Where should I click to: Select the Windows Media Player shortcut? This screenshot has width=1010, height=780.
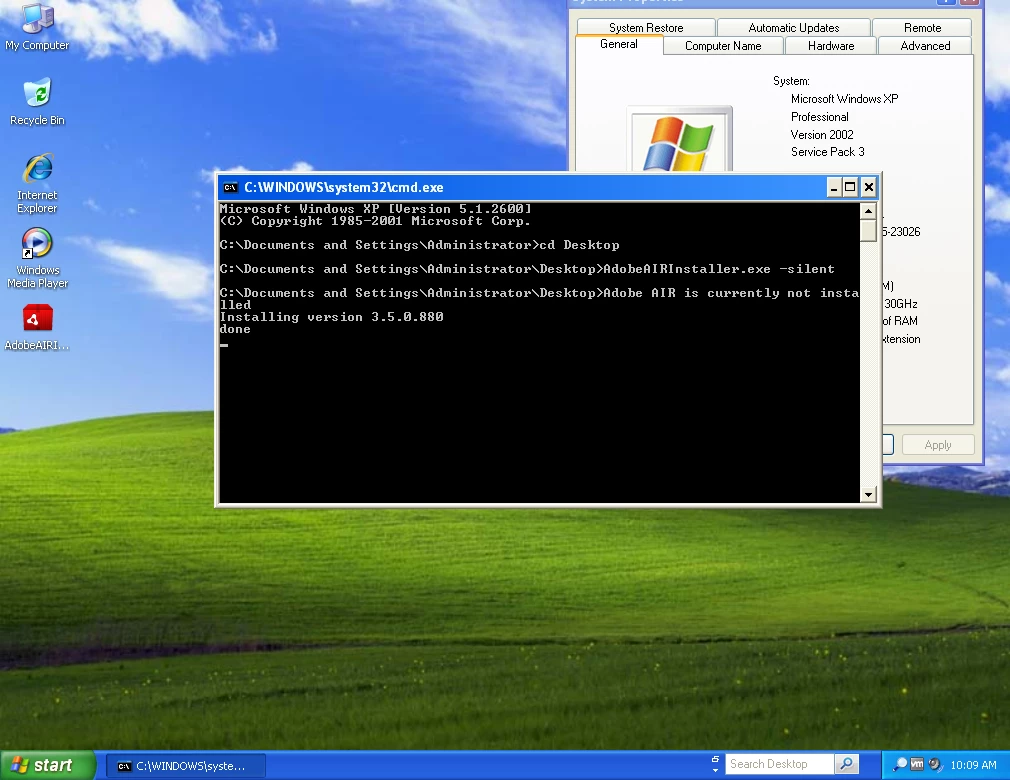[x=37, y=258]
